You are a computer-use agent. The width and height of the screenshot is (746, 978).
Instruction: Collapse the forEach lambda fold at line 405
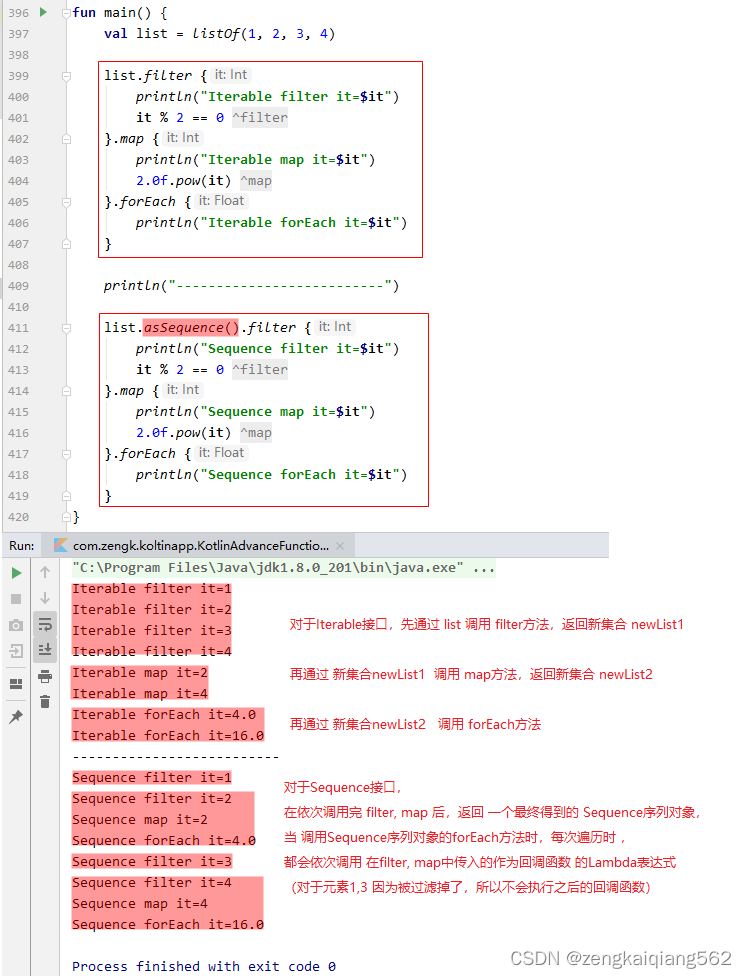tap(66, 202)
